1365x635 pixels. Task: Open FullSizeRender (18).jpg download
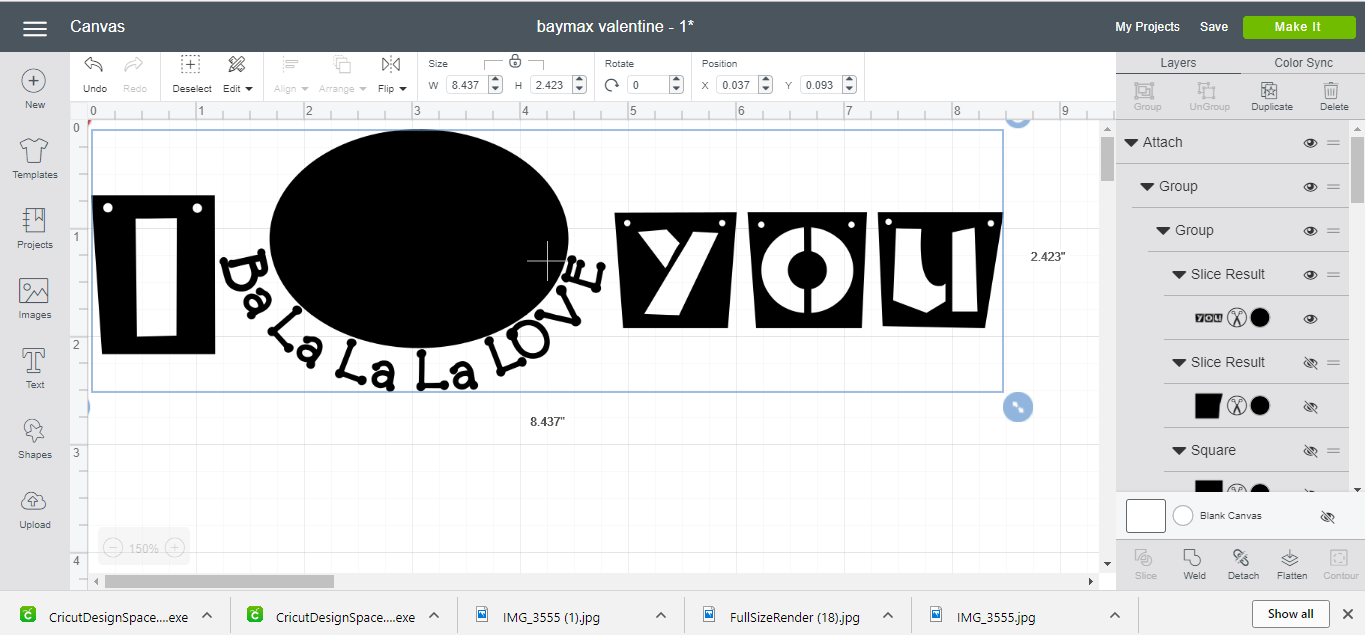tap(795, 617)
